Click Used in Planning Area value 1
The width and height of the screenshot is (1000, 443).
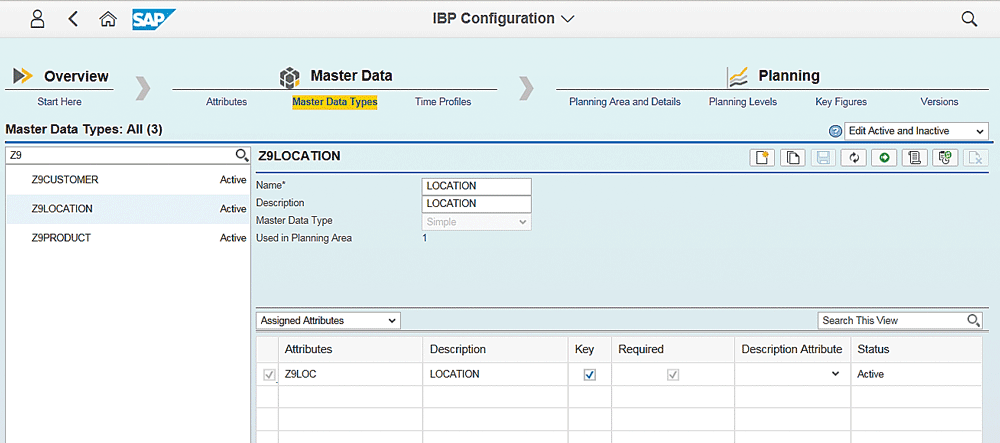(x=425, y=238)
